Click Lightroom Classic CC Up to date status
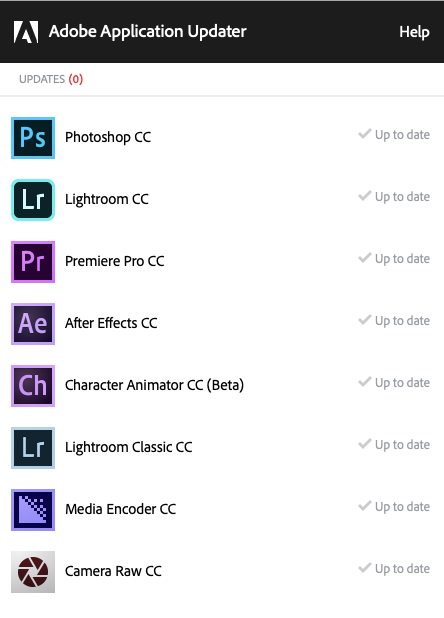The image size is (444, 618). click(394, 445)
